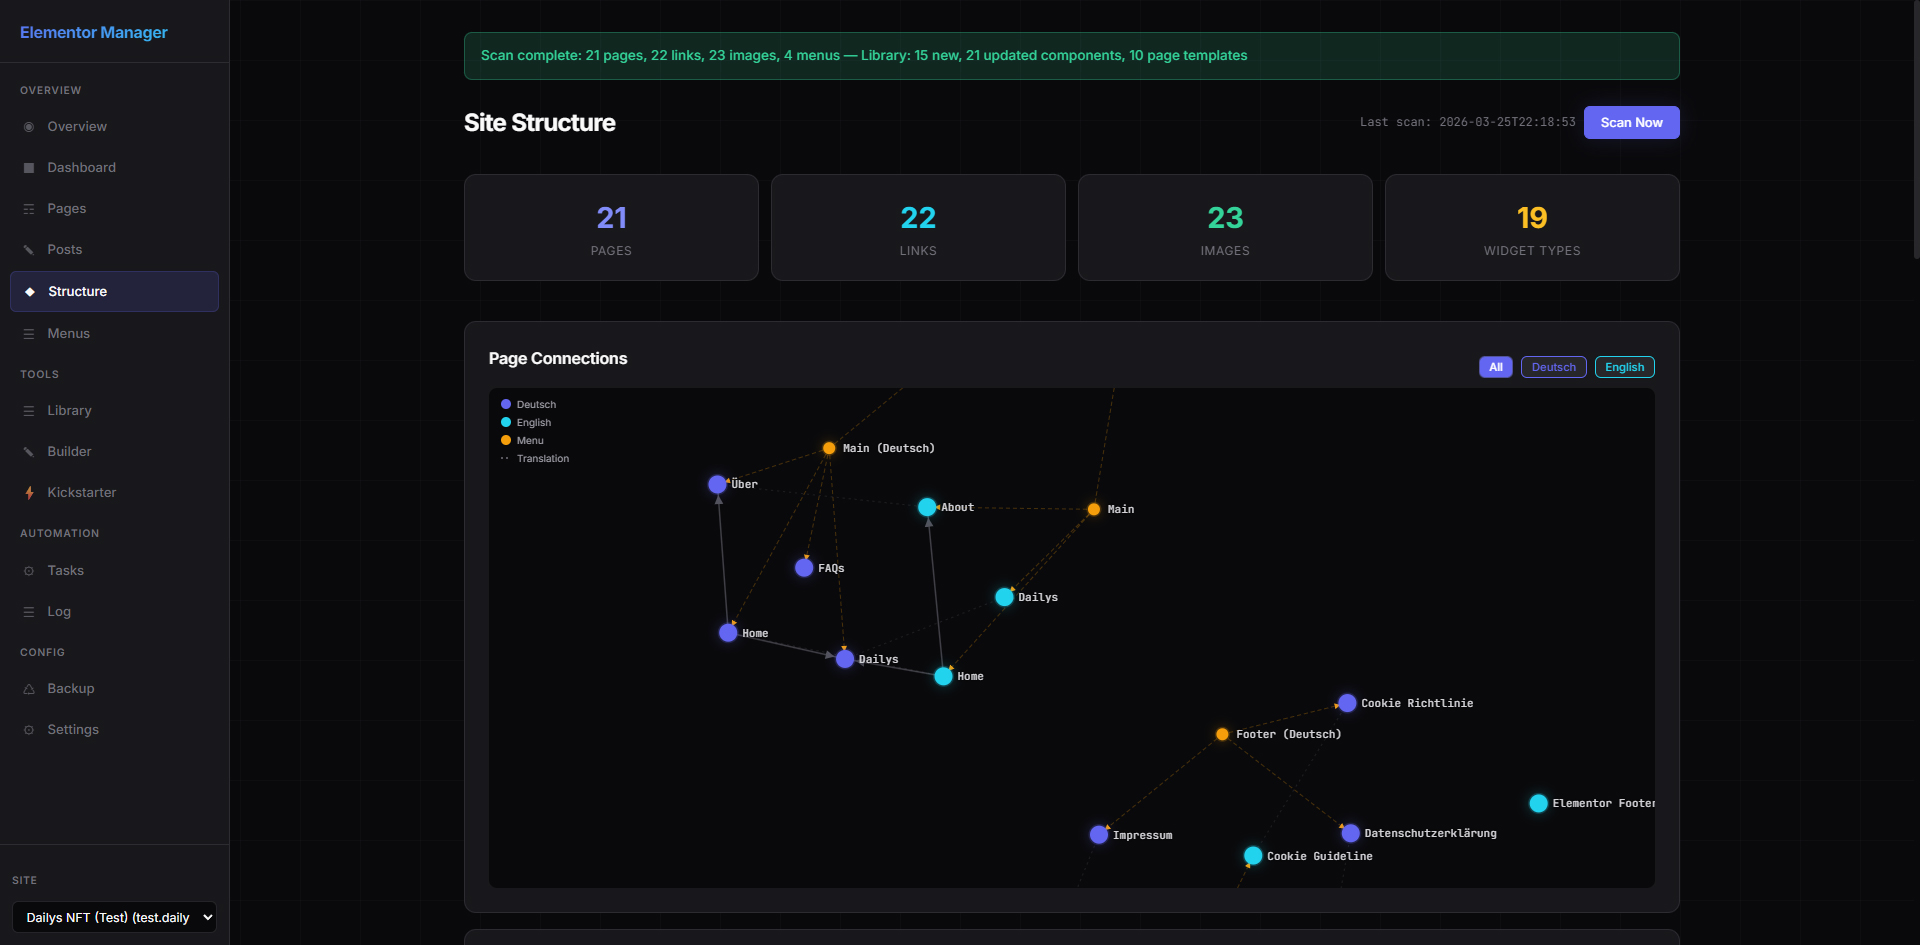Viewport: 1920px width, 945px height.
Task: Click the Scan Now button
Action: pos(1631,123)
